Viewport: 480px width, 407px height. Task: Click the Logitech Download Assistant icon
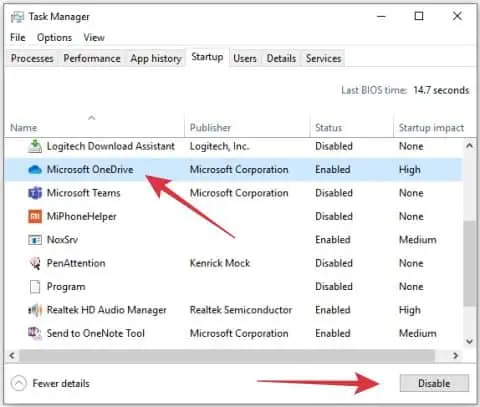pyautogui.click(x=35, y=146)
